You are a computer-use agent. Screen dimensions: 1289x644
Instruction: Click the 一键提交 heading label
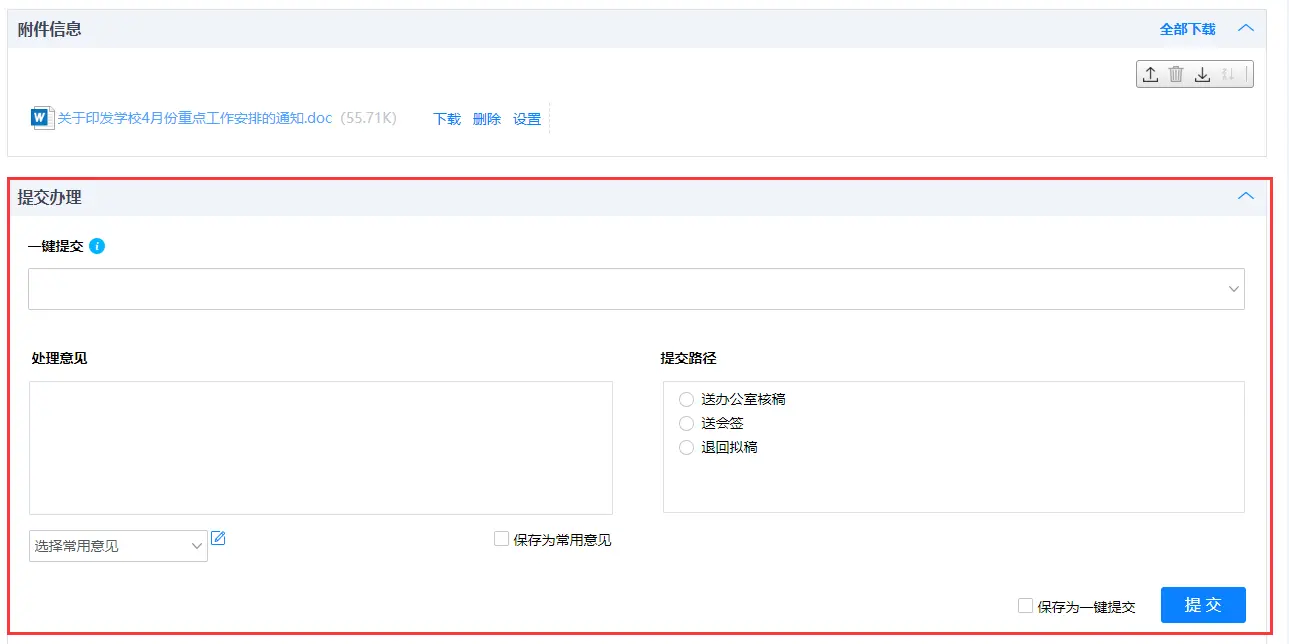(56, 246)
